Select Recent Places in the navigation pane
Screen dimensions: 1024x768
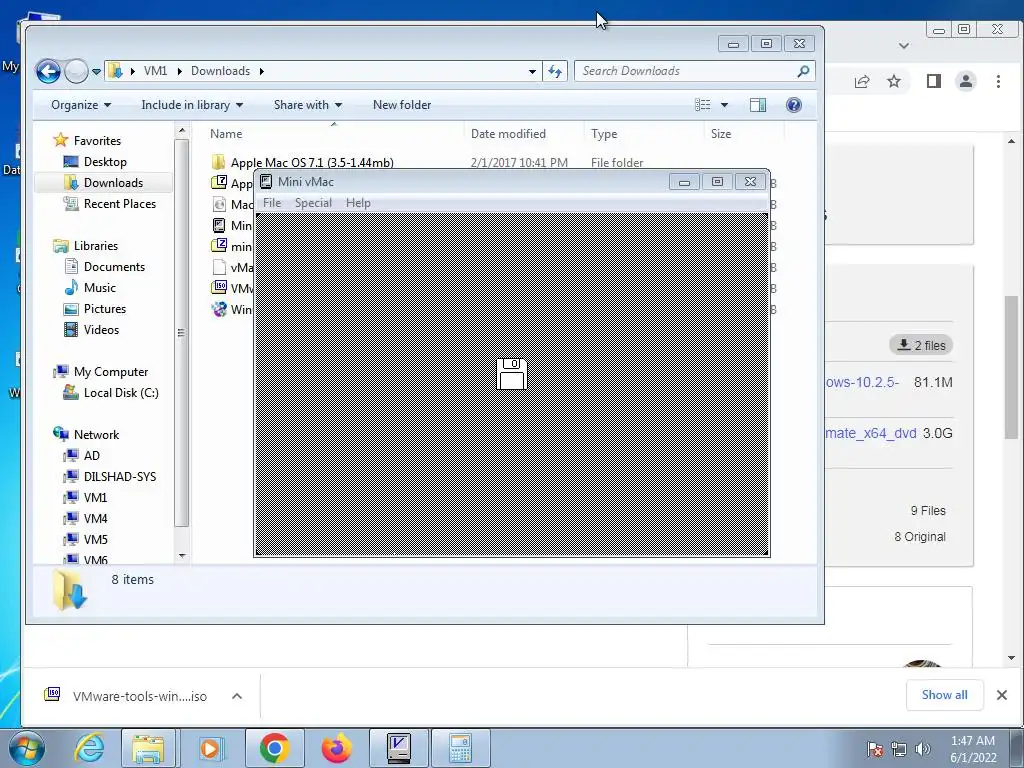coord(119,204)
